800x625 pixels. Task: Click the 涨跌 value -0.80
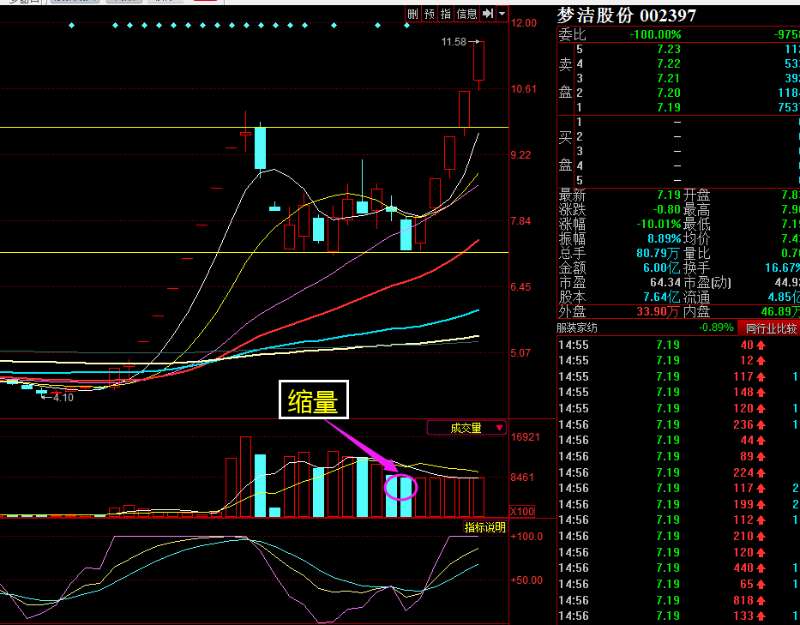point(667,210)
